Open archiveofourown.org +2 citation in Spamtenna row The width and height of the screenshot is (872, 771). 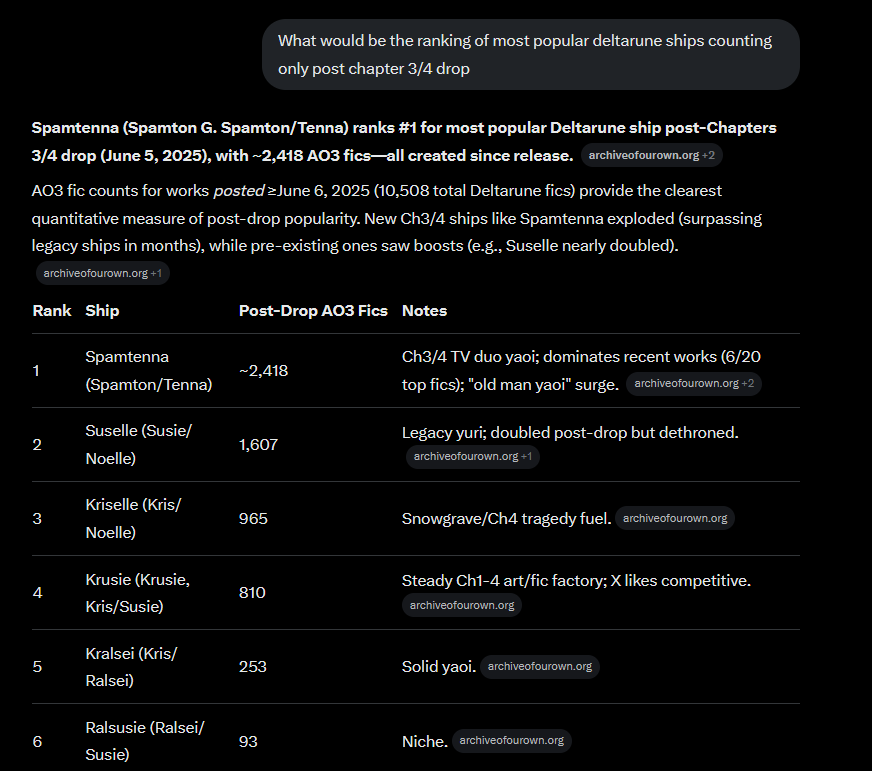point(693,383)
